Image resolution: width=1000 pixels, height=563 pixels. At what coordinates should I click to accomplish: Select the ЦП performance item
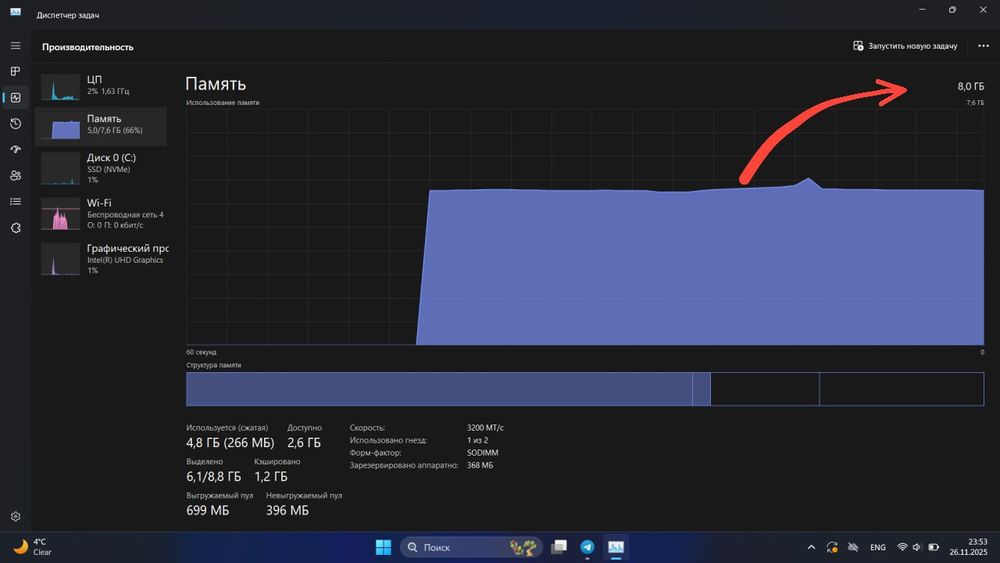pyautogui.click(x=101, y=86)
